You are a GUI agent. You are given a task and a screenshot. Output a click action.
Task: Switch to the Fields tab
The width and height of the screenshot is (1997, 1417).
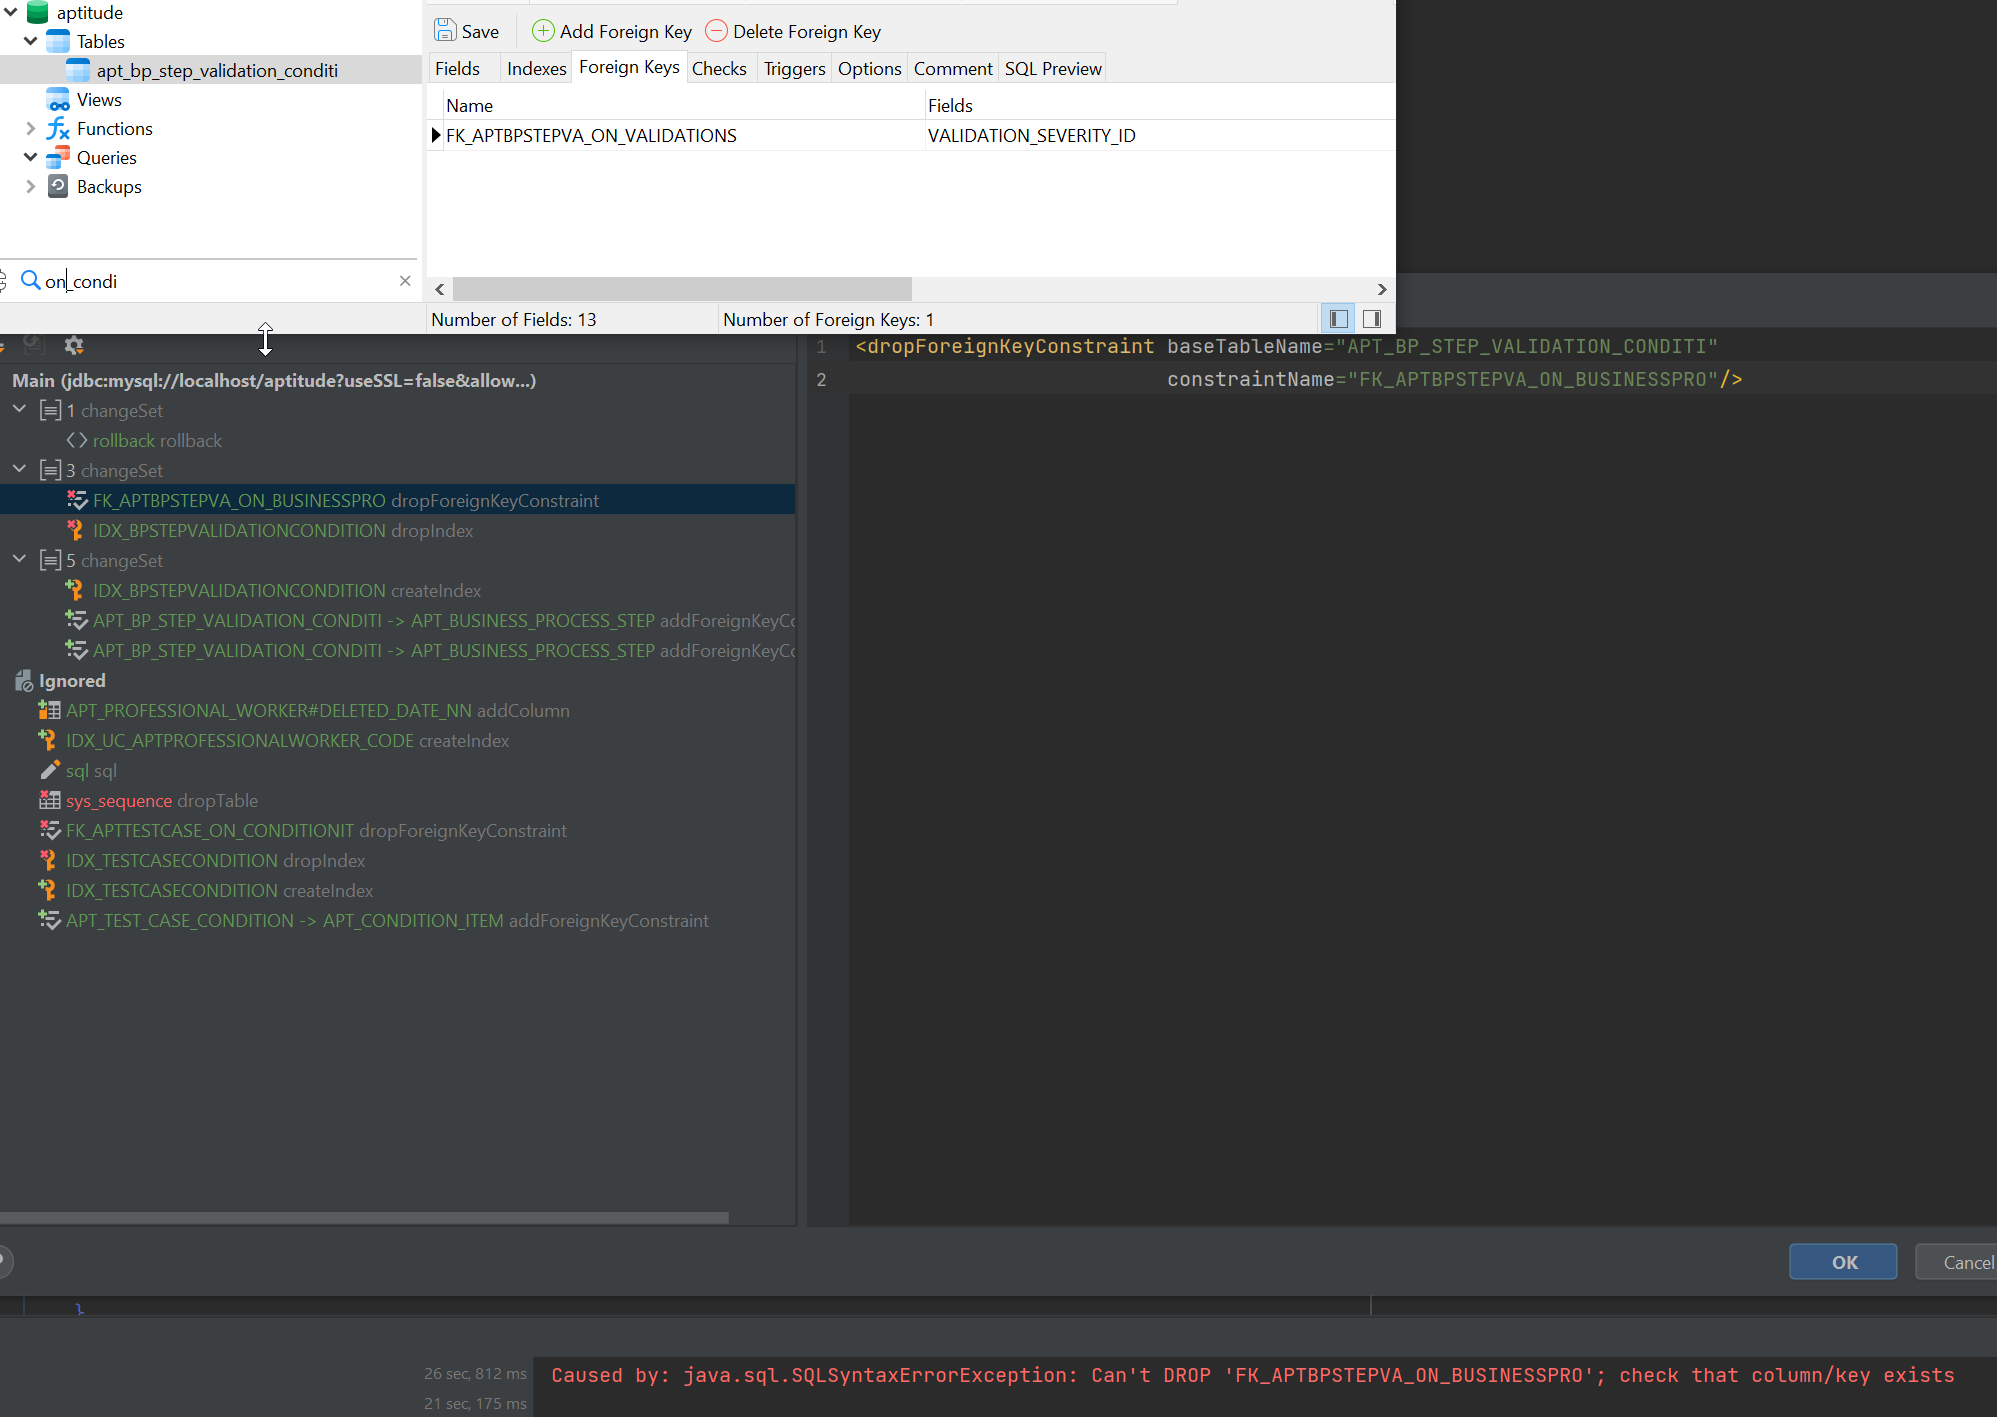[x=457, y=68]
